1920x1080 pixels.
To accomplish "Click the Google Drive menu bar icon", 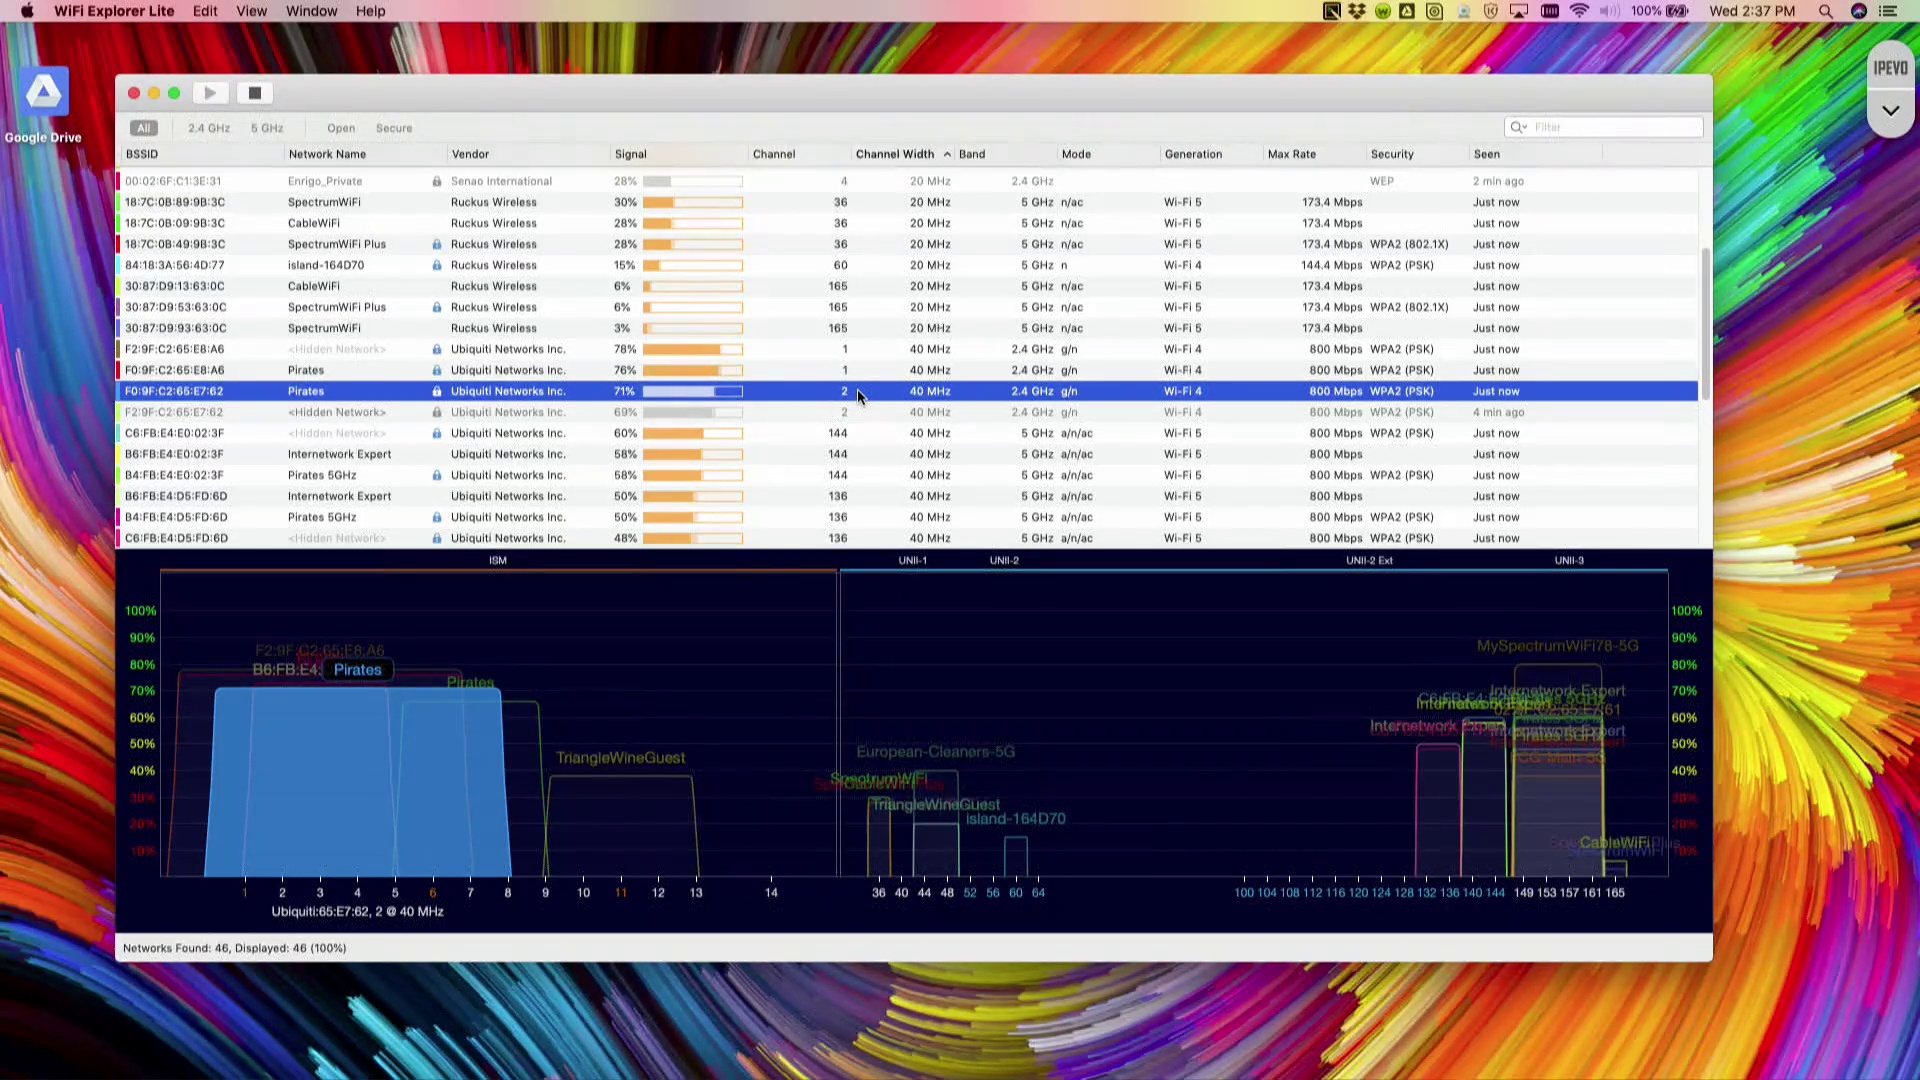I will pos(1407,11).
